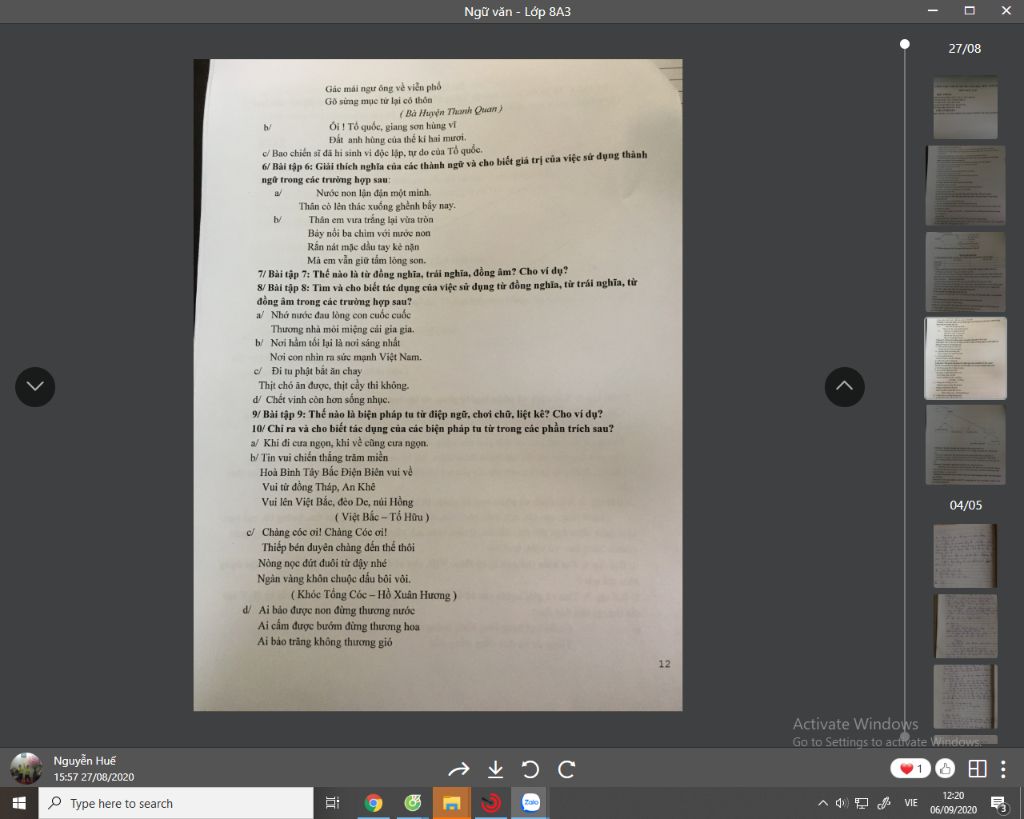The height and width of the screenshot is (819, 1024).
Task: Select the highlighted fourth thumbnail under 27/08
Action: 965,358
